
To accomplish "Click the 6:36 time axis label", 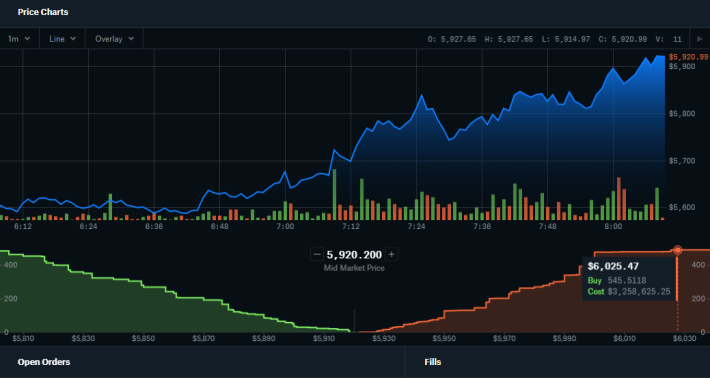I will point(154,226).
